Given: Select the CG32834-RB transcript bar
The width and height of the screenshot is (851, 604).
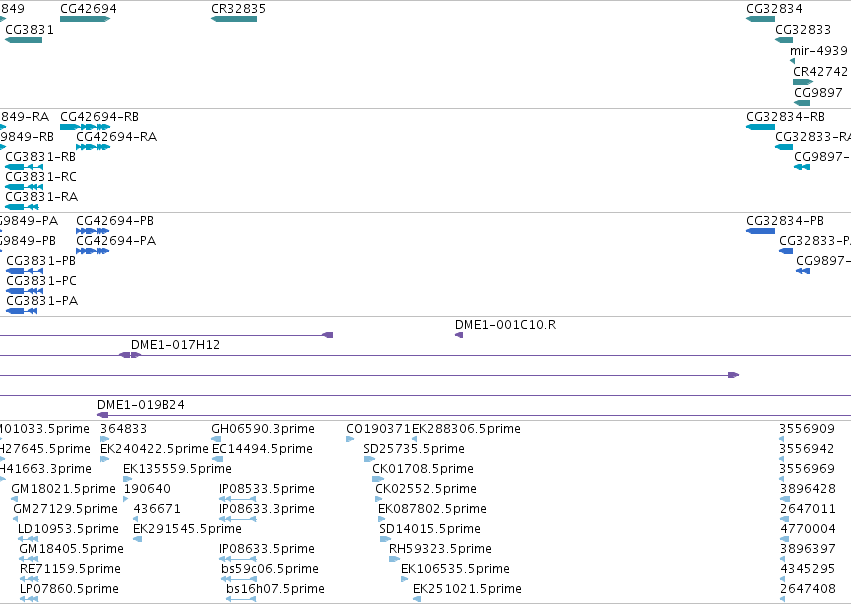Looking at the screenshot, I should click(760, 127).
